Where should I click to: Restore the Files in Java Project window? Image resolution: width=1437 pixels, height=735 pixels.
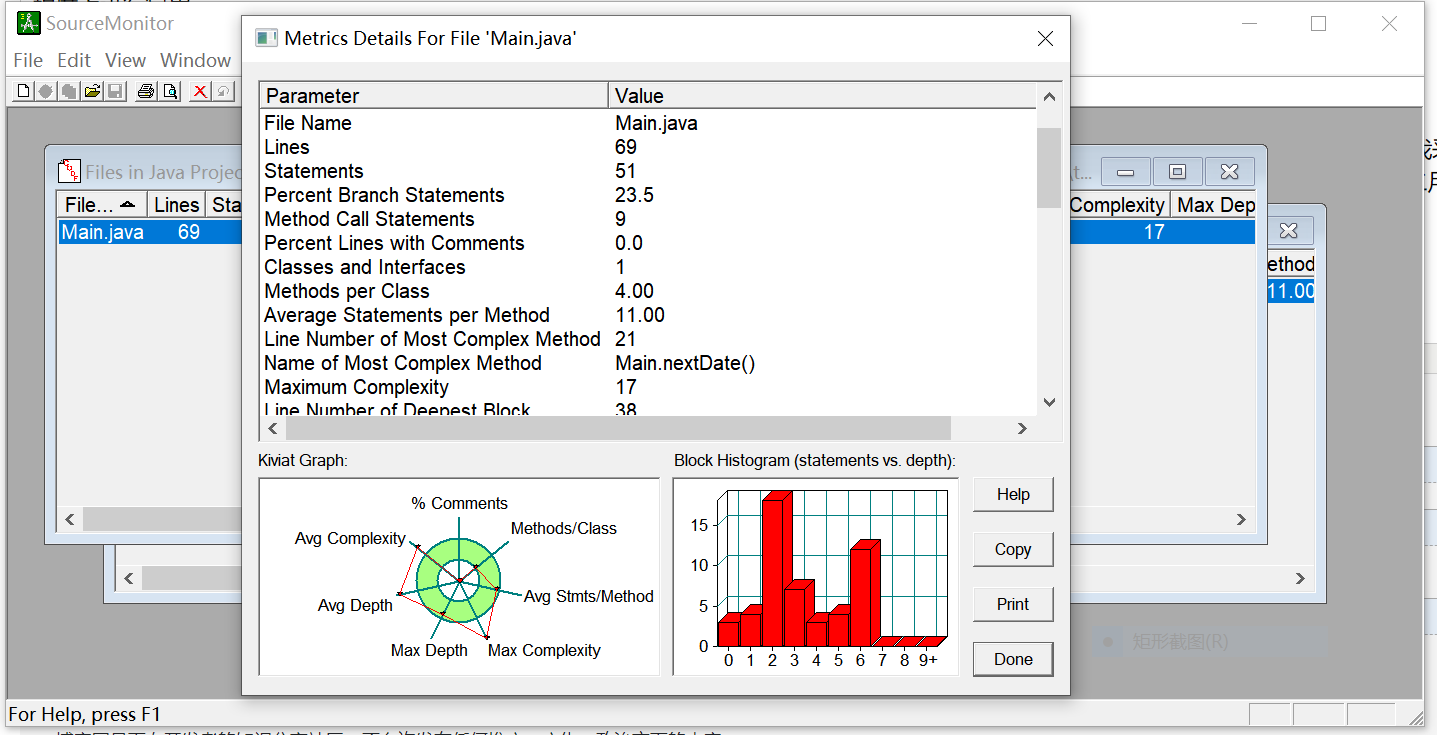click(x=1178, y=172)
